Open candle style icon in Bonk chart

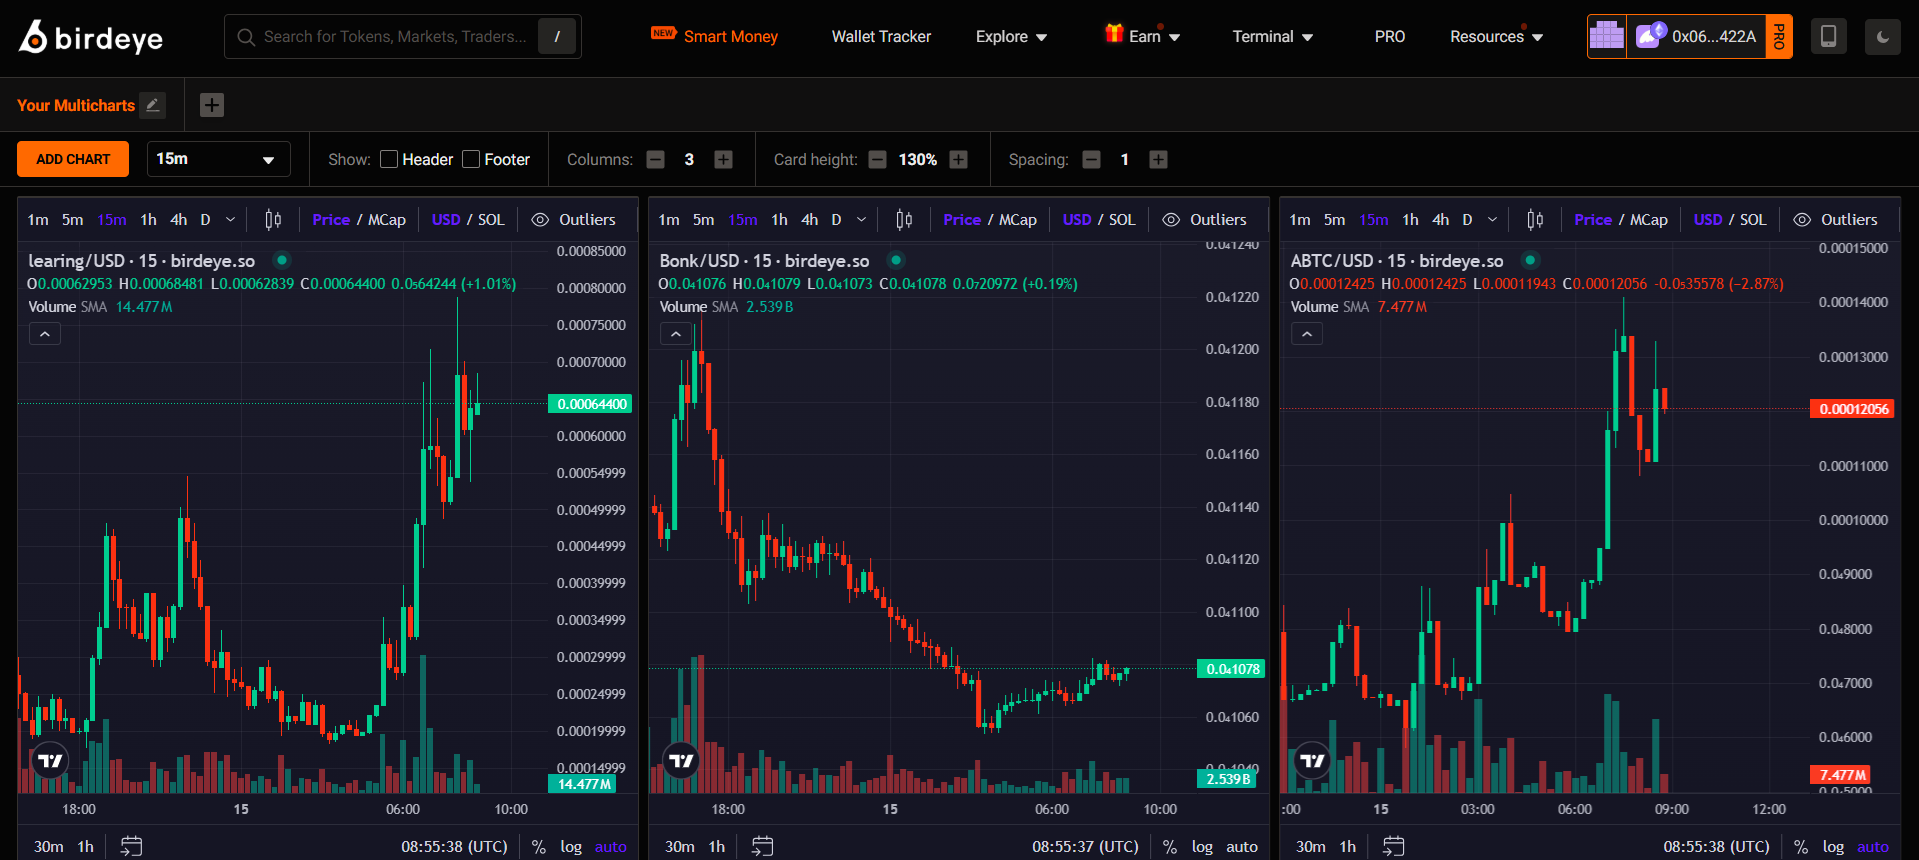coord(904,220)
